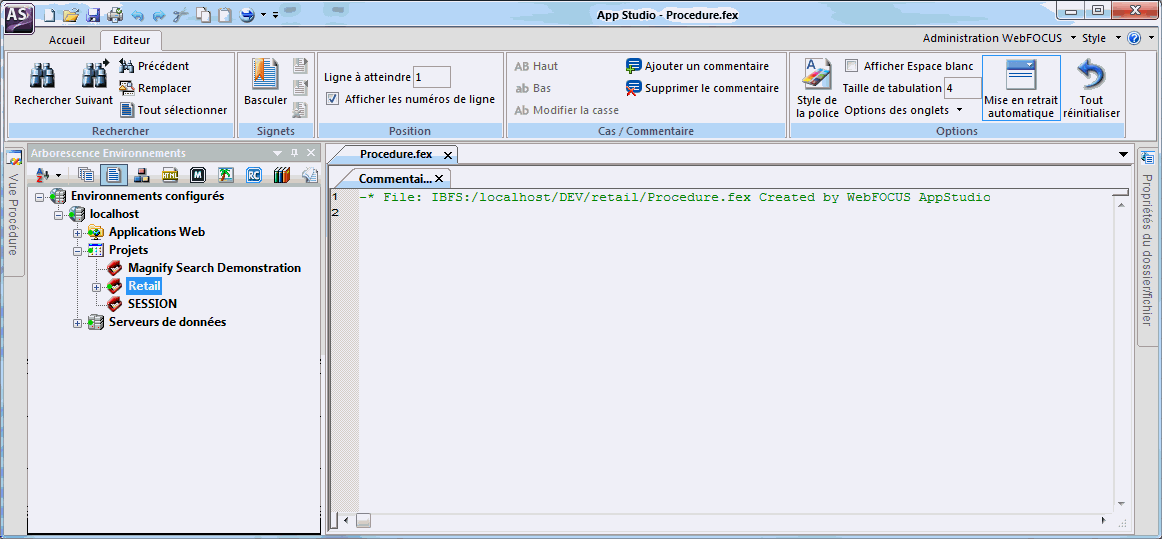Click the palm tree image filter icon
The height and width of the screenshot is (539, 1162).
coord(226,175)
